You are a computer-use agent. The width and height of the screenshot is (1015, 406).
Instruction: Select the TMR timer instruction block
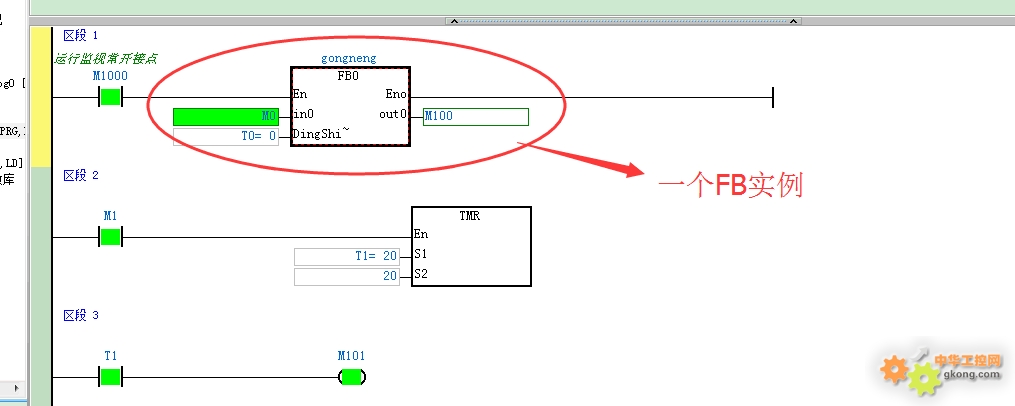point(471,246)
